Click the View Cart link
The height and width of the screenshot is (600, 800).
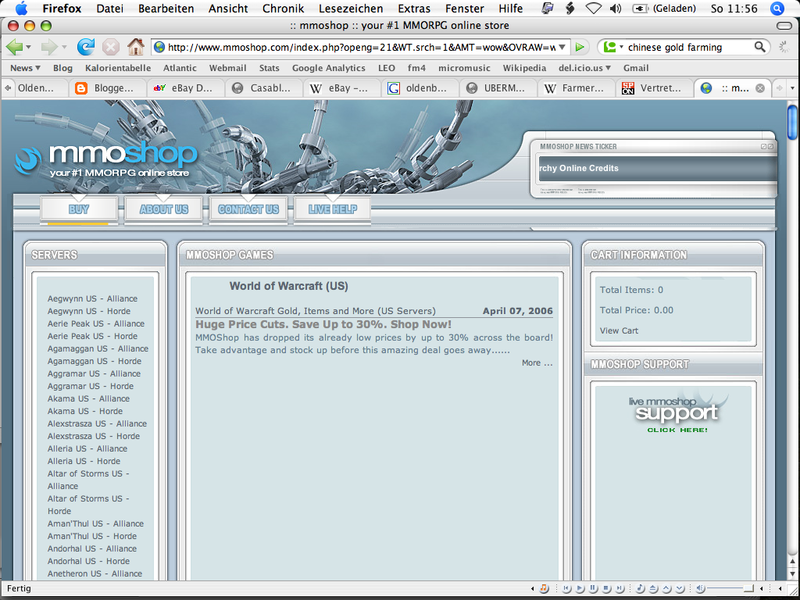(x=619, y=331)
